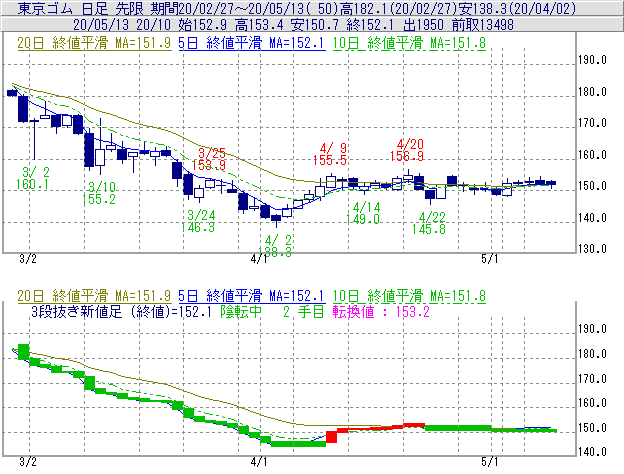Click the magenta 転換値 : 153.2 text
Viewport: 624px width, 474px height.
[x=381, y=312]
